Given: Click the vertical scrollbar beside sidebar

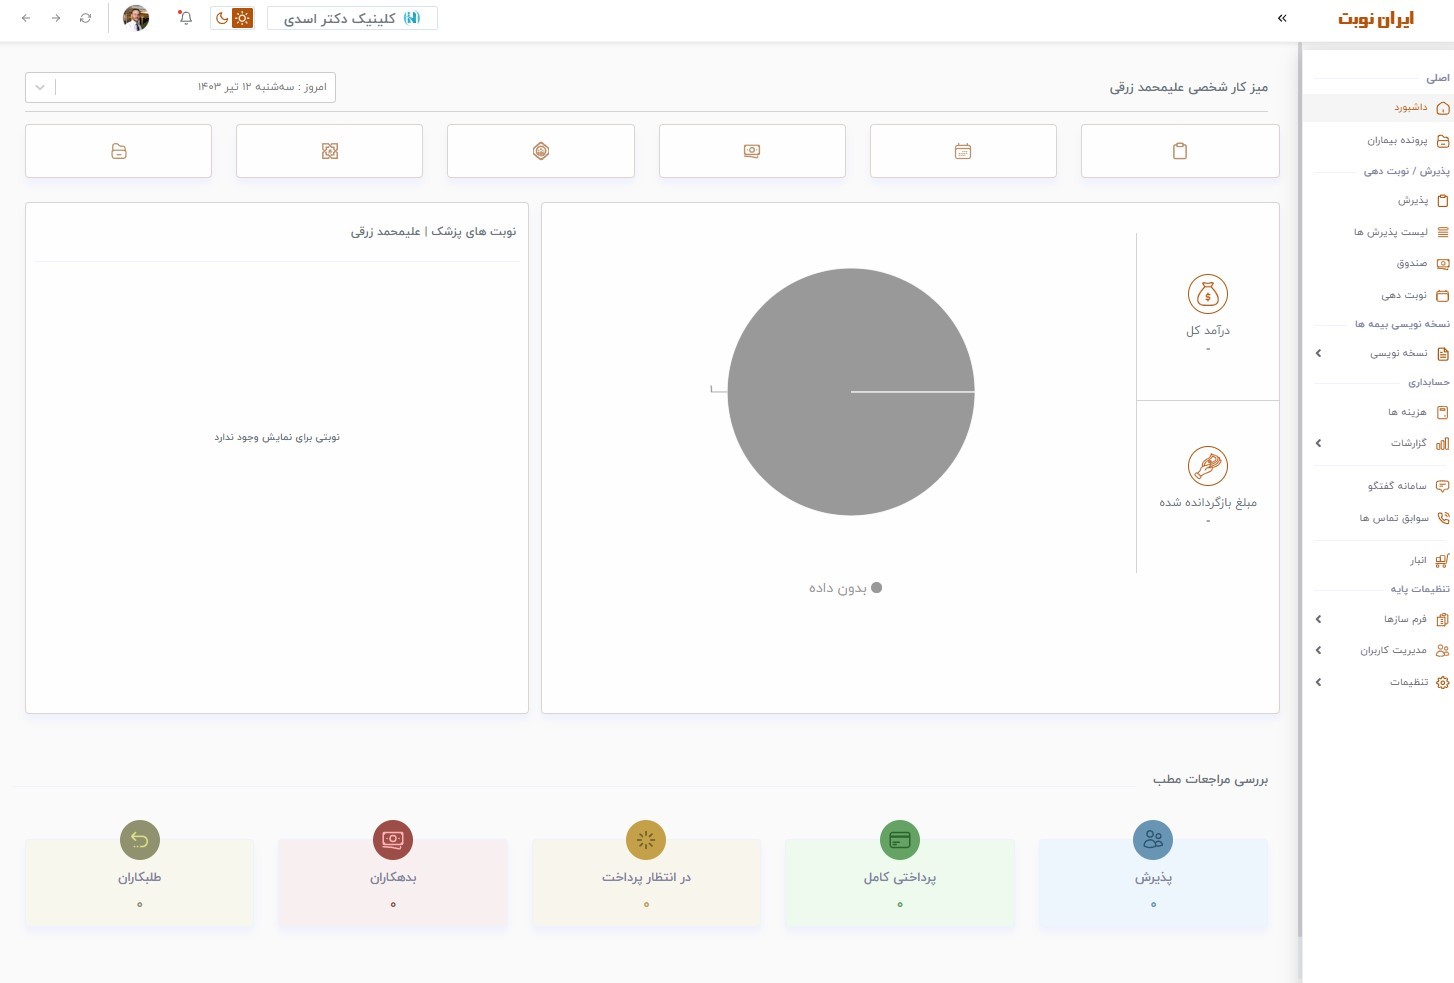Looking at the screenshot, I should pyautogui.click(x=1300, y=490).
